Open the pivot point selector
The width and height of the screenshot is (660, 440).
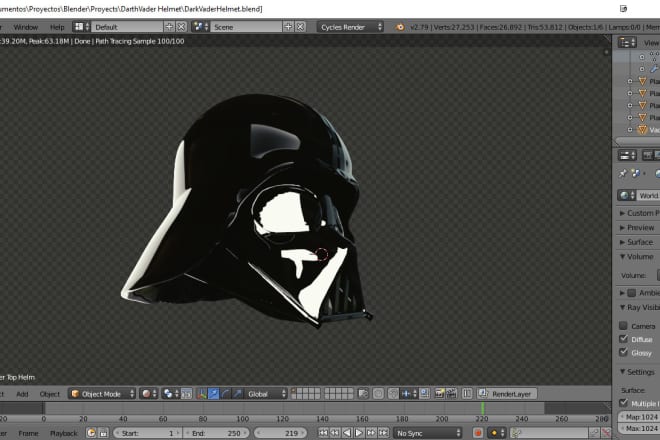click(x=170, y=394)
